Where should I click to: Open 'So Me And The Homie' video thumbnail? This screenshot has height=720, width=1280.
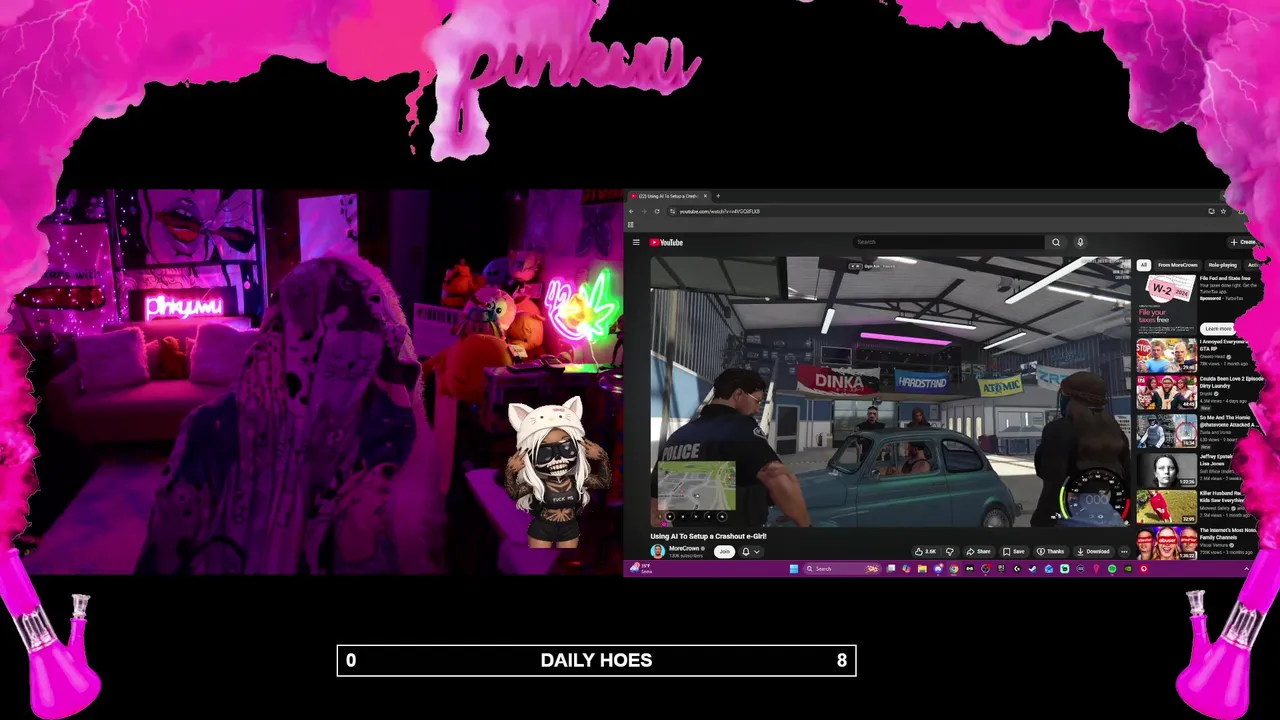point(1166,432)
